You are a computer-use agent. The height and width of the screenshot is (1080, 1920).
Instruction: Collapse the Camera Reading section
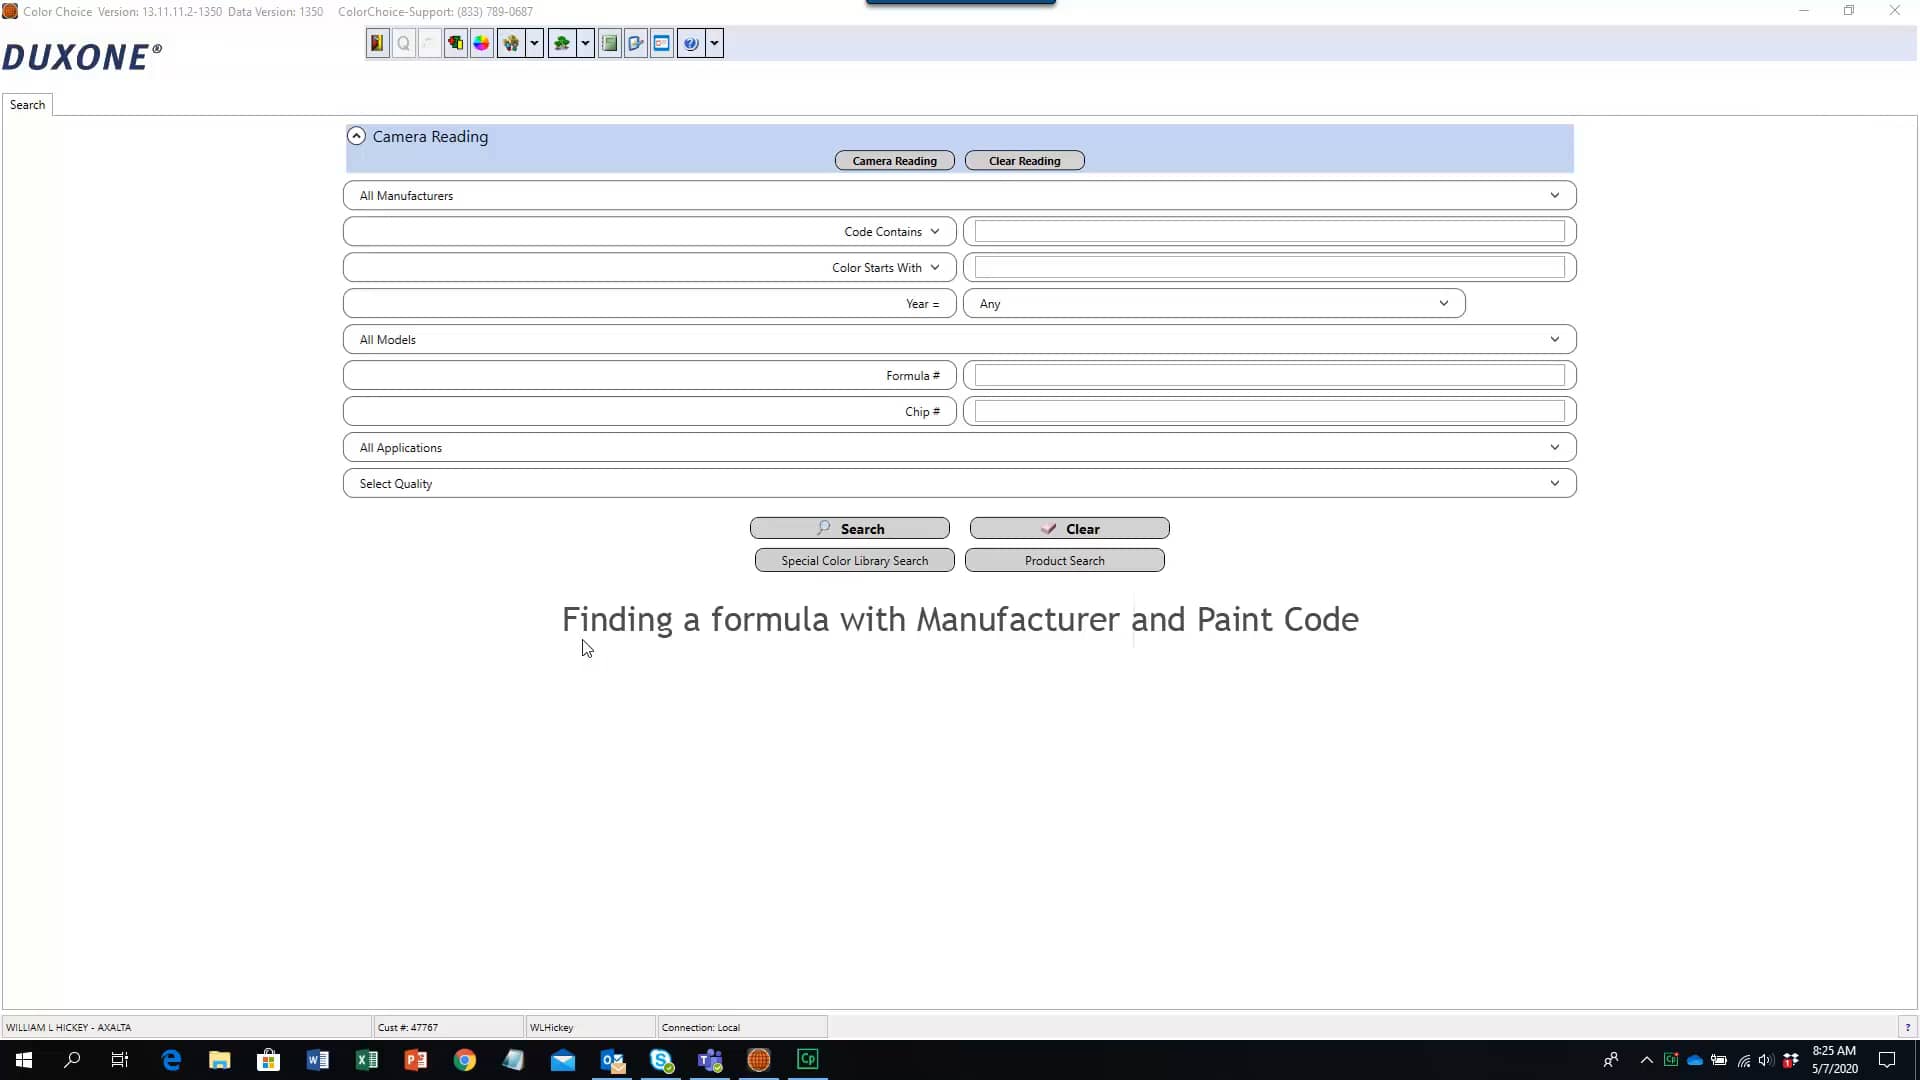click(356, 135)
